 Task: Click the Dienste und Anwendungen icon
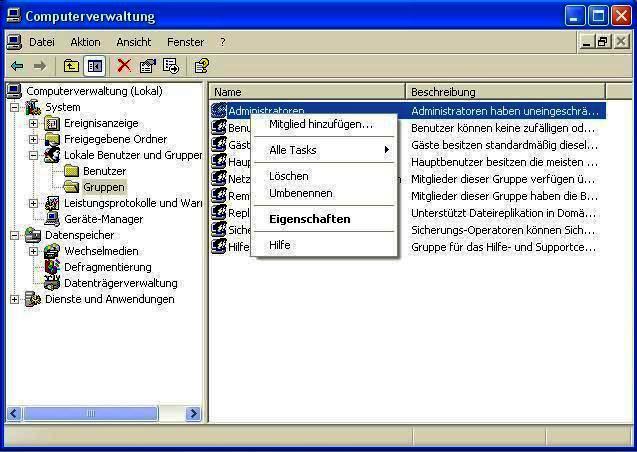[x=33, y=299]
